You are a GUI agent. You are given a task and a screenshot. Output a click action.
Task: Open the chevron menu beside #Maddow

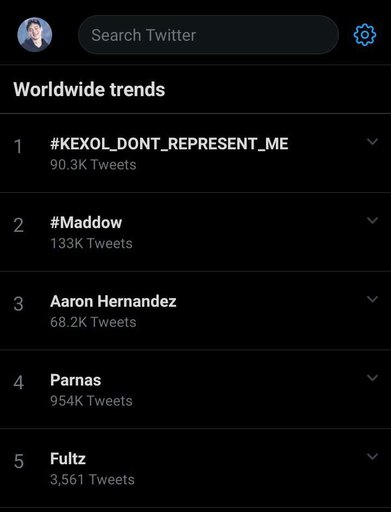[x=372, y=220]
